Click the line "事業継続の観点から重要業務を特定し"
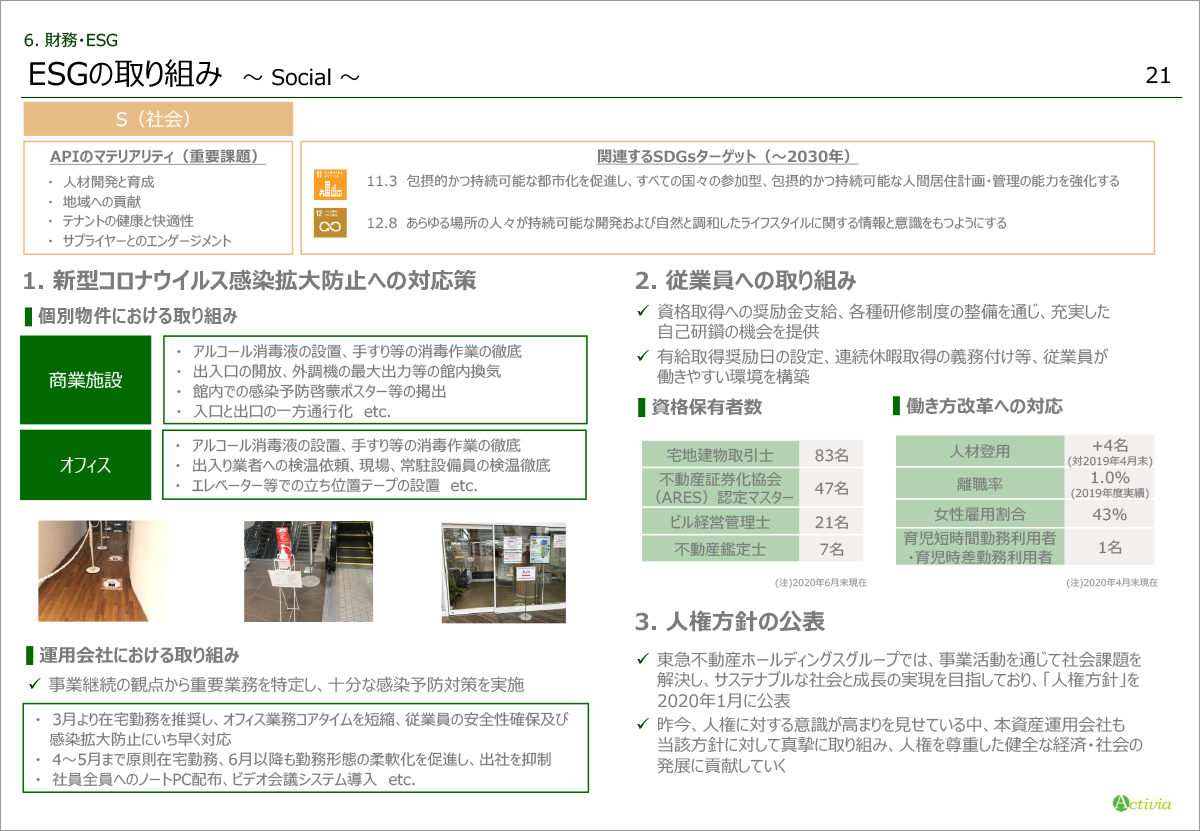The height and width of the screenshot is (831, 1200). 287,685
